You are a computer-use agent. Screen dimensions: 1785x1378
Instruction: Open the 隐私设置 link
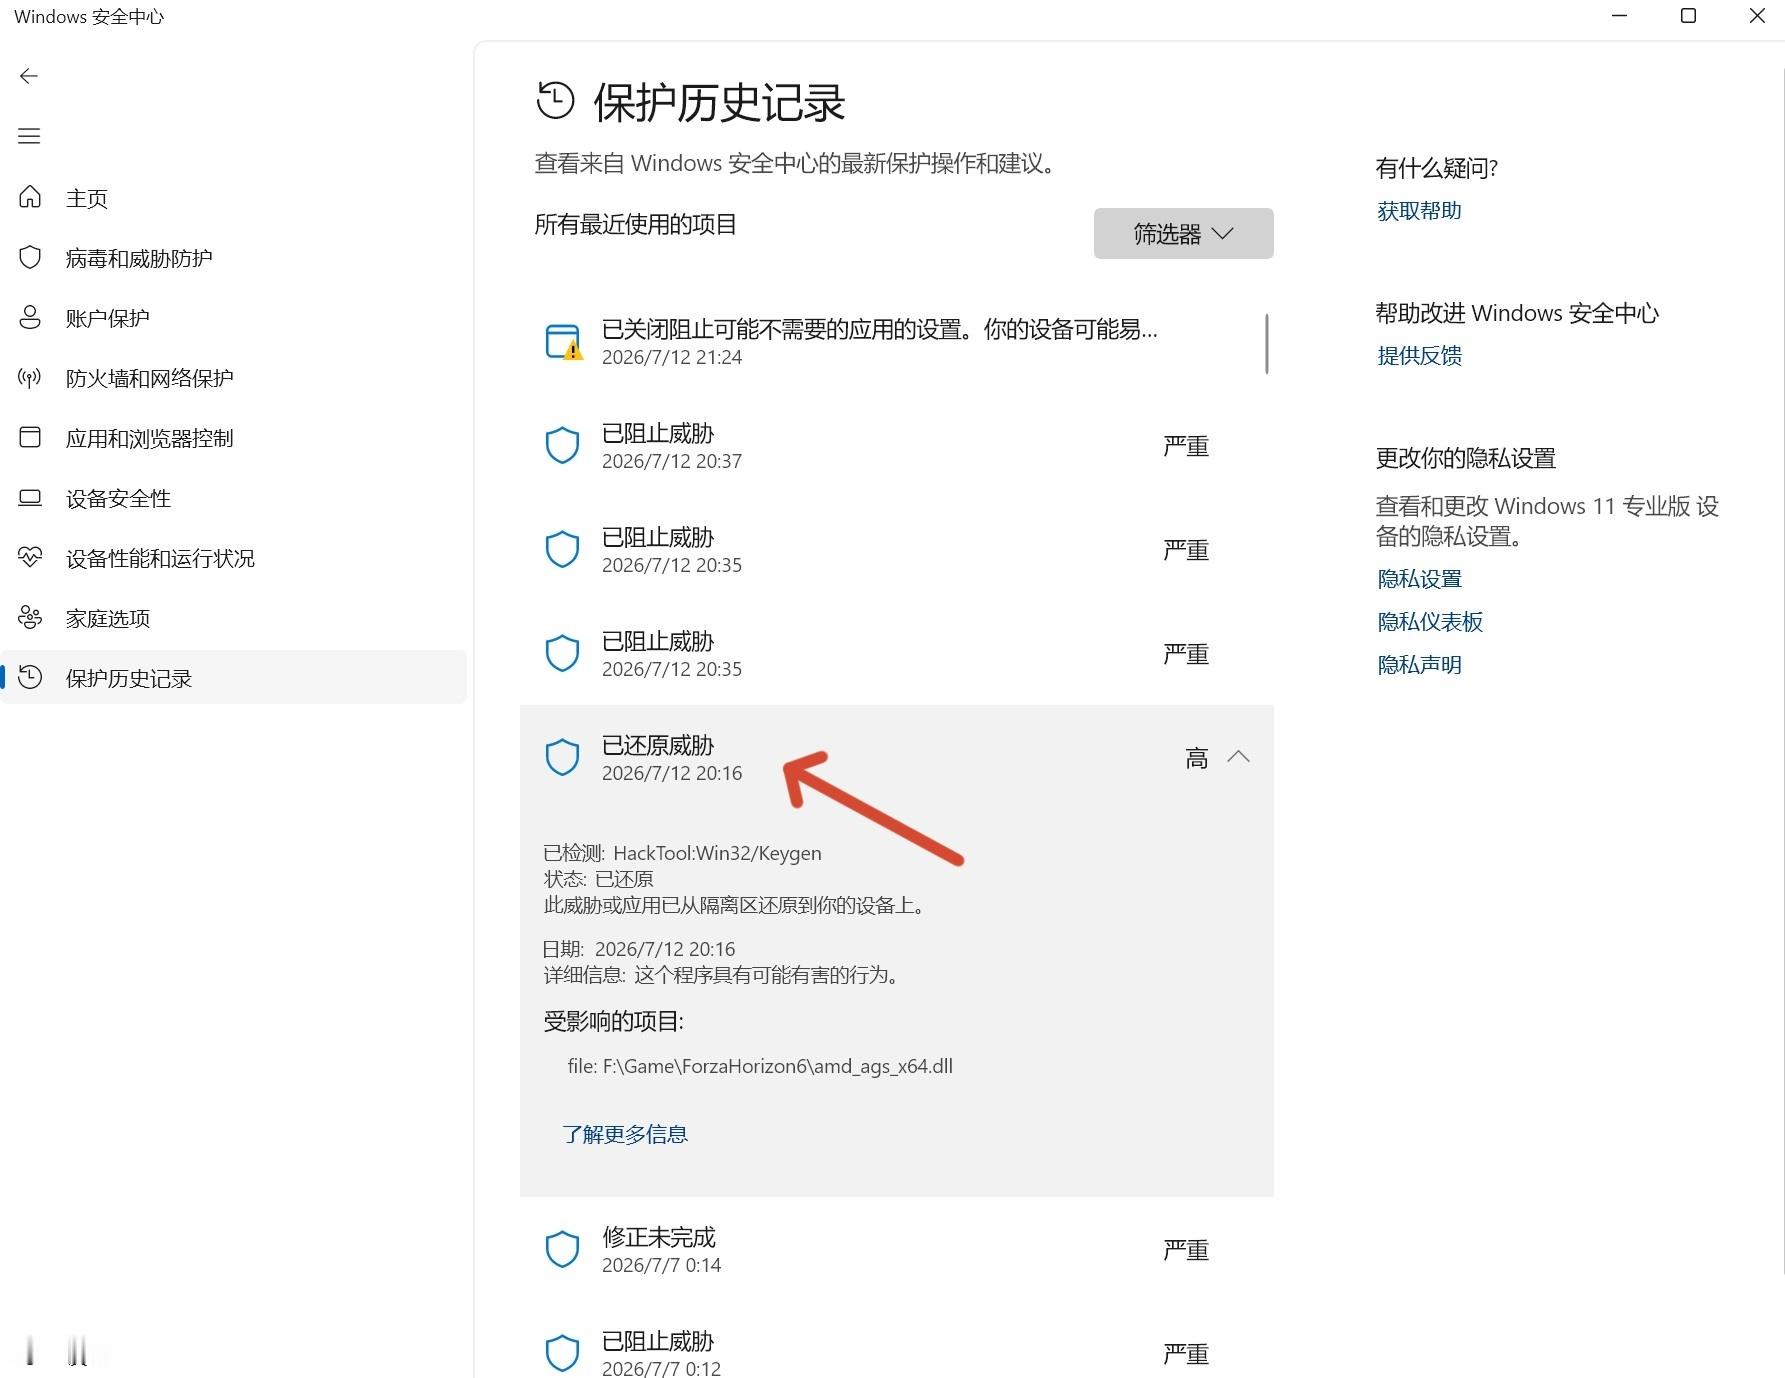(x=1419, y=579)
